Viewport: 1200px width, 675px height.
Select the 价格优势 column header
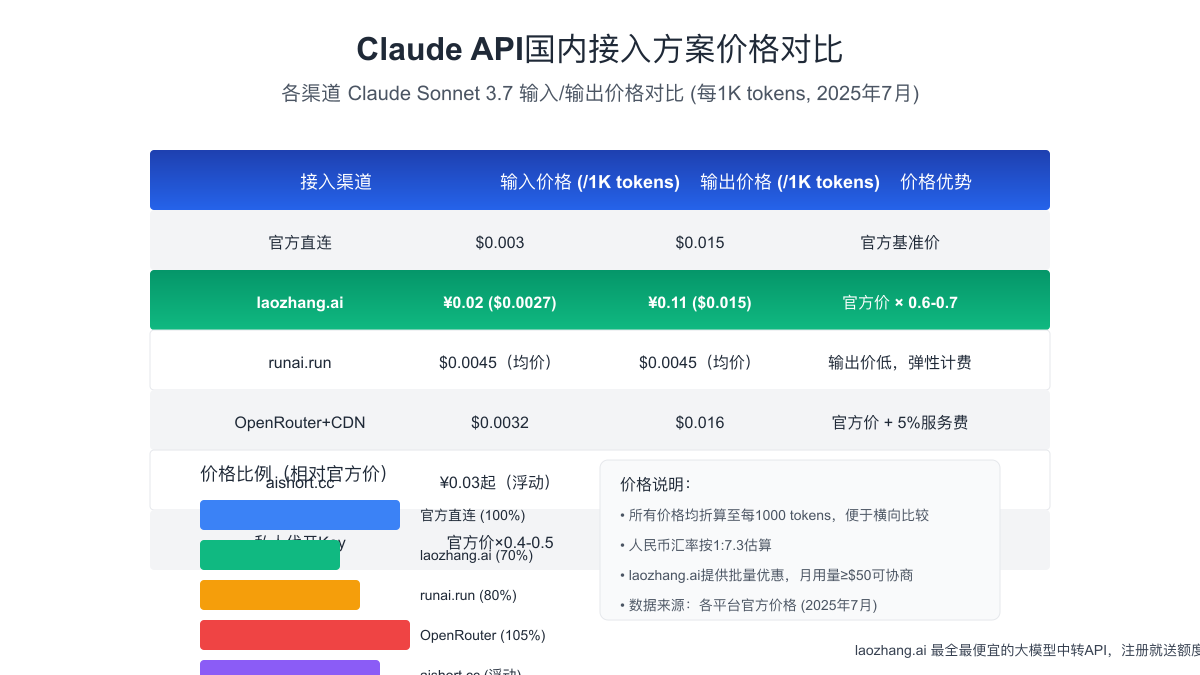(x=935, y=181)
